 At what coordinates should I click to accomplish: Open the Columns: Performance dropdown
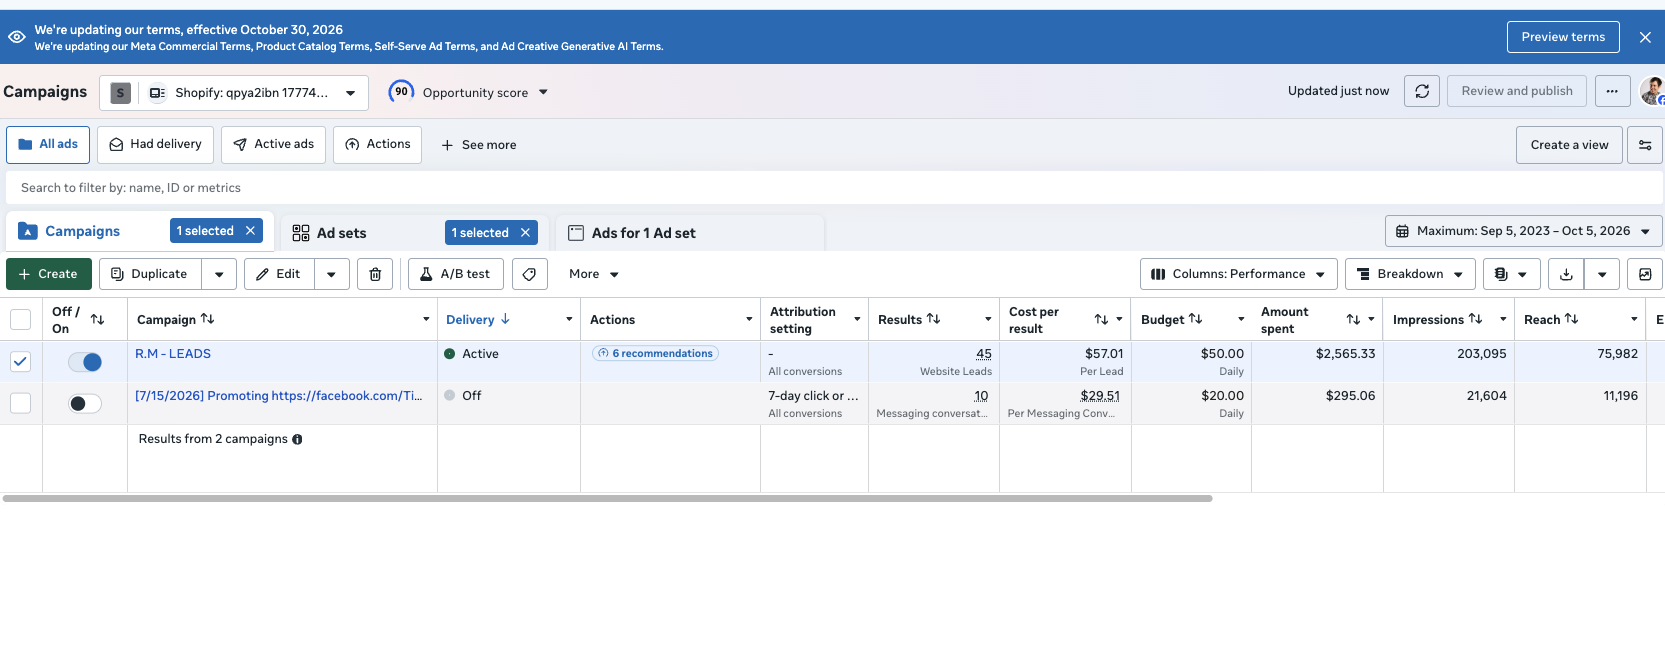[x=1238, y=274]
